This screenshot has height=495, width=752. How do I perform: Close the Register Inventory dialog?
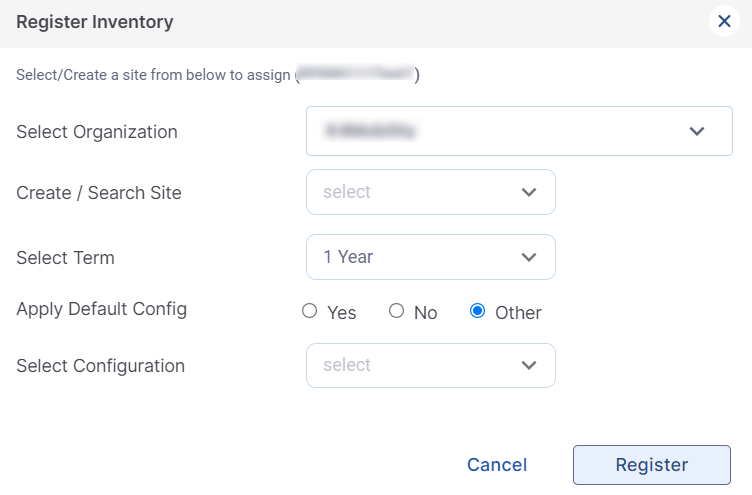pyautogui.click(x=724, y=21)
